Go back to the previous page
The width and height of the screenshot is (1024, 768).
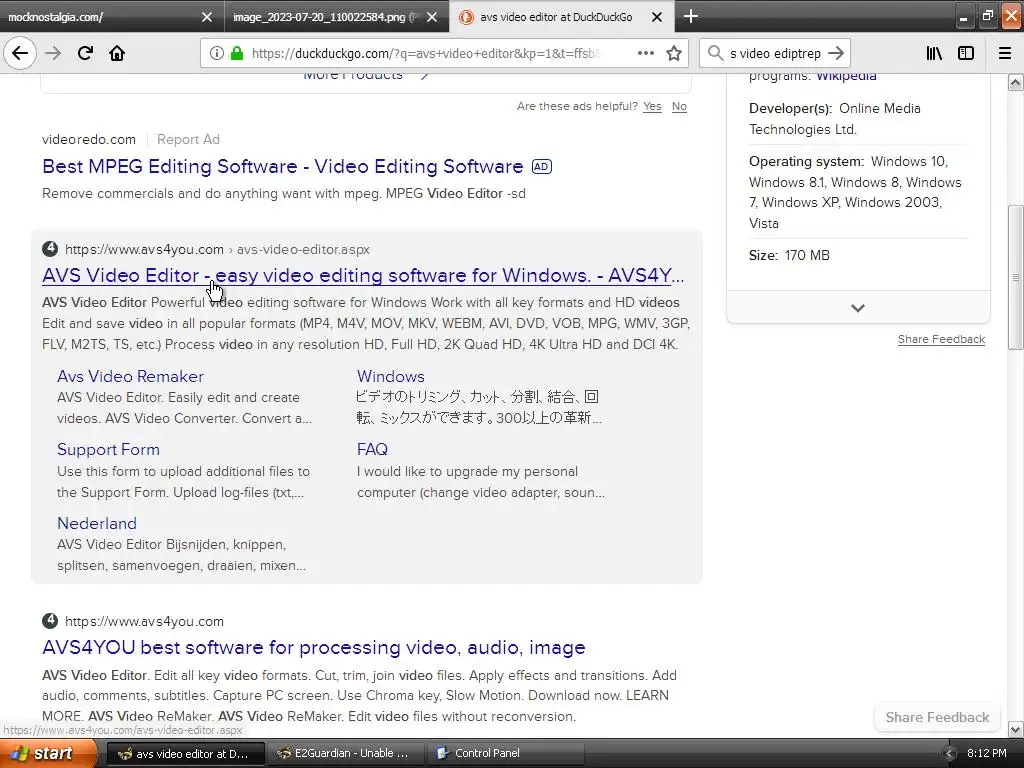[x=20, y=53]
